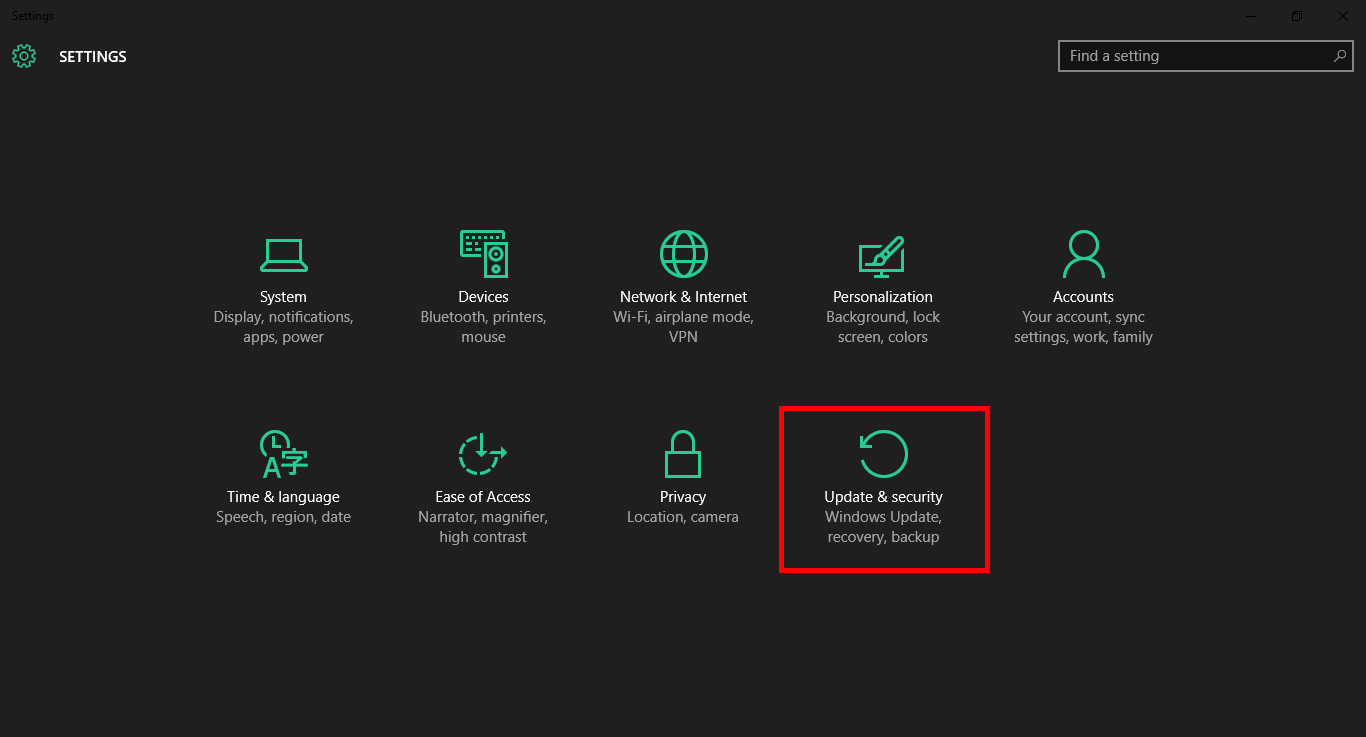The image size is (1366, 737).
Task: Click the SETTINGS heading text
Action: [x=93, y=57]
